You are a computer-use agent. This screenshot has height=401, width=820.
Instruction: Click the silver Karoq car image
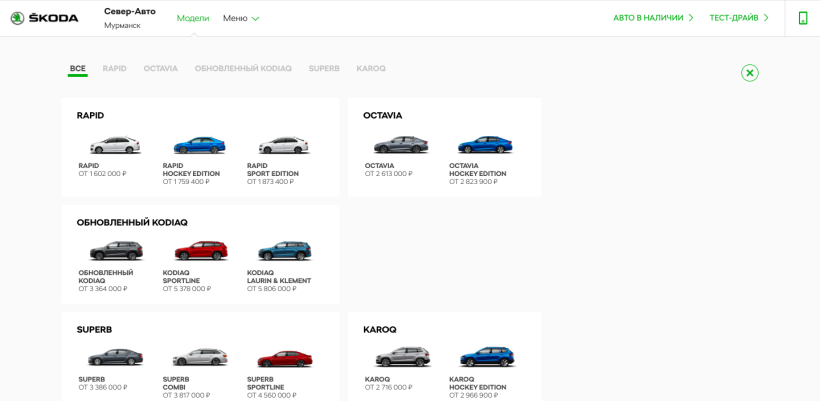point(403,357)
